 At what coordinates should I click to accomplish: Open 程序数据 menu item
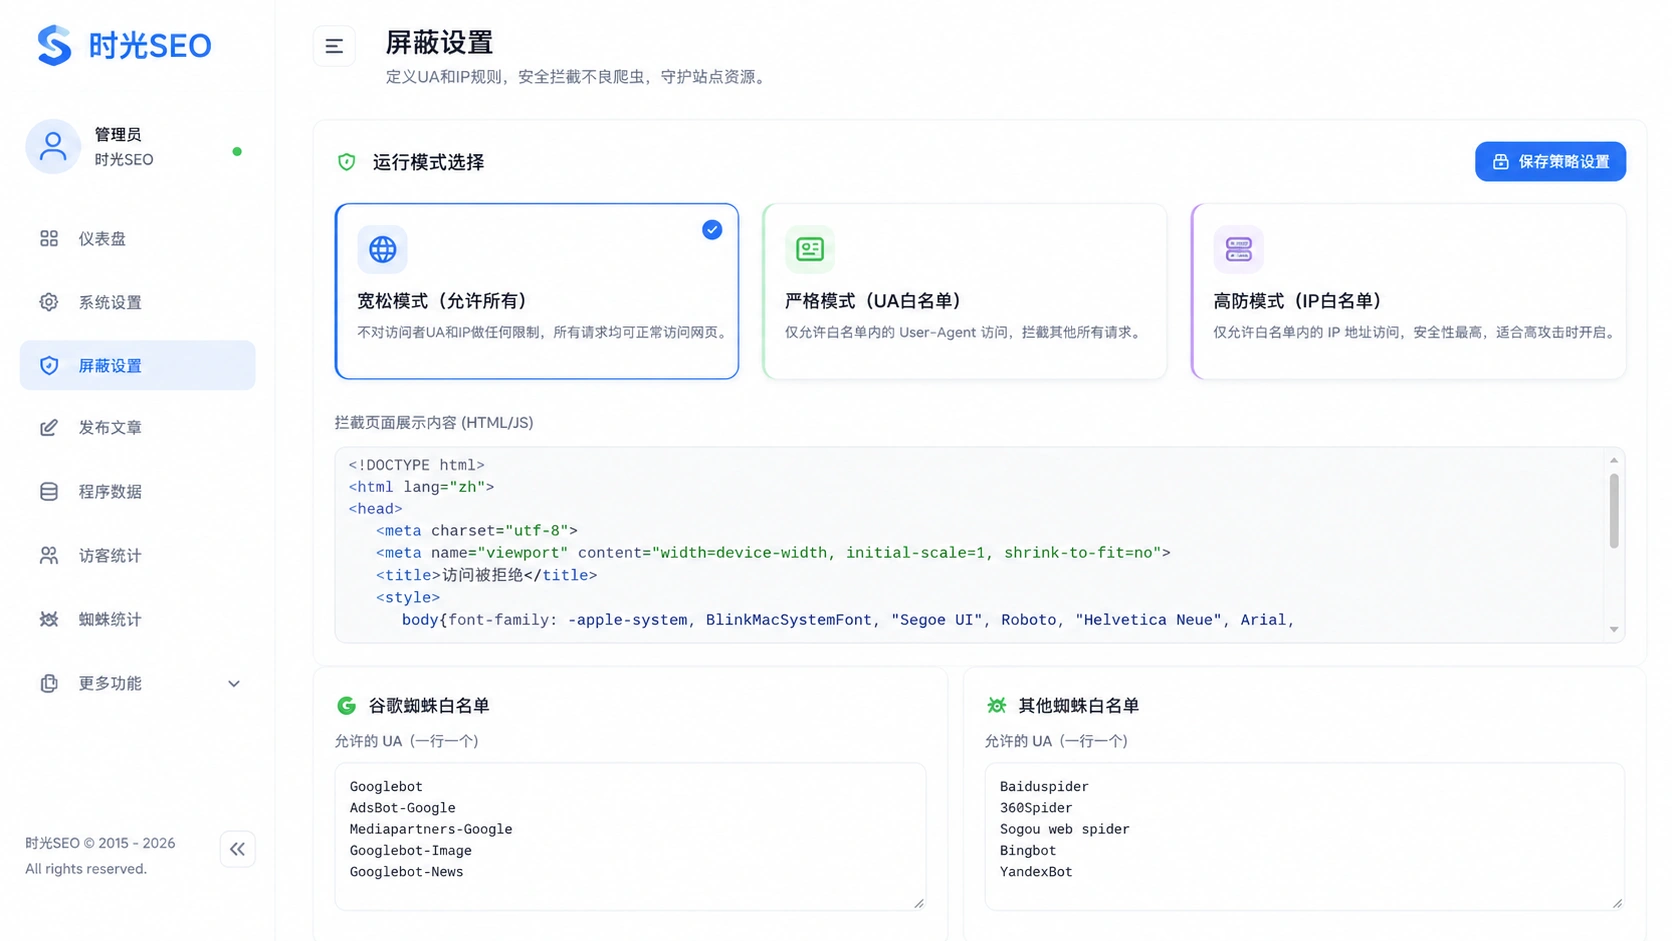[138, 491]
